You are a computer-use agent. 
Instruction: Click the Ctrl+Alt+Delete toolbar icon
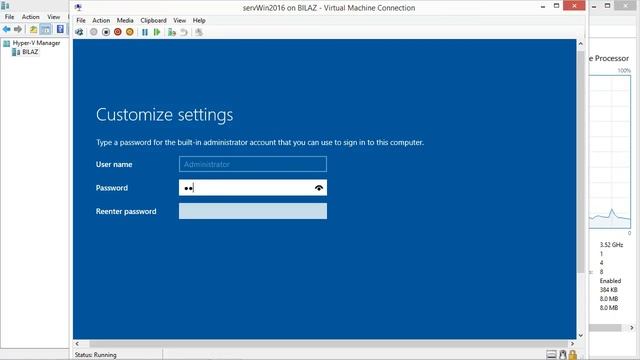tap(79, 32)
